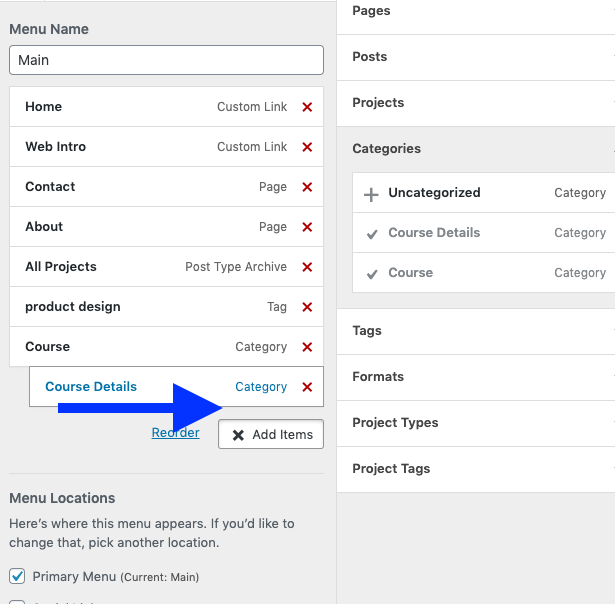Remove the product design tag item
The image size is (615, 604).
point(307,307)
